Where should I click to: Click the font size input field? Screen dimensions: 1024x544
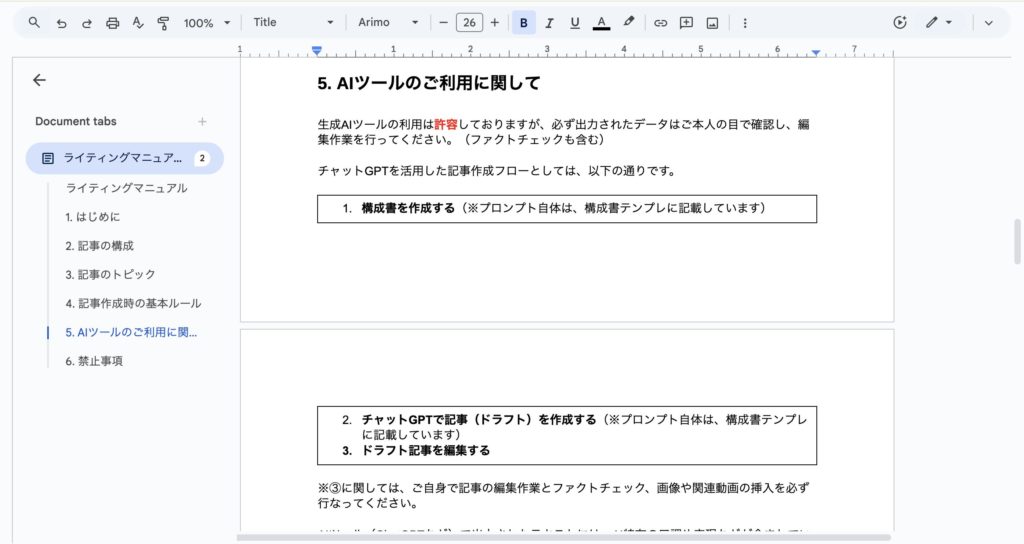coord(468,22)
